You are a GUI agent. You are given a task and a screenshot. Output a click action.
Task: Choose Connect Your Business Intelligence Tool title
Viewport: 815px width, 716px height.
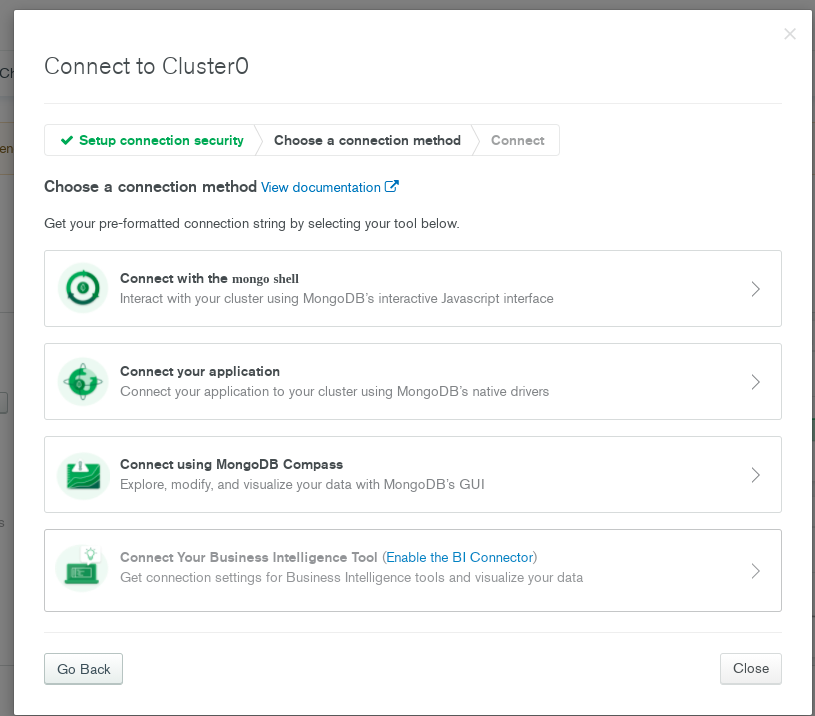point(248,557)
